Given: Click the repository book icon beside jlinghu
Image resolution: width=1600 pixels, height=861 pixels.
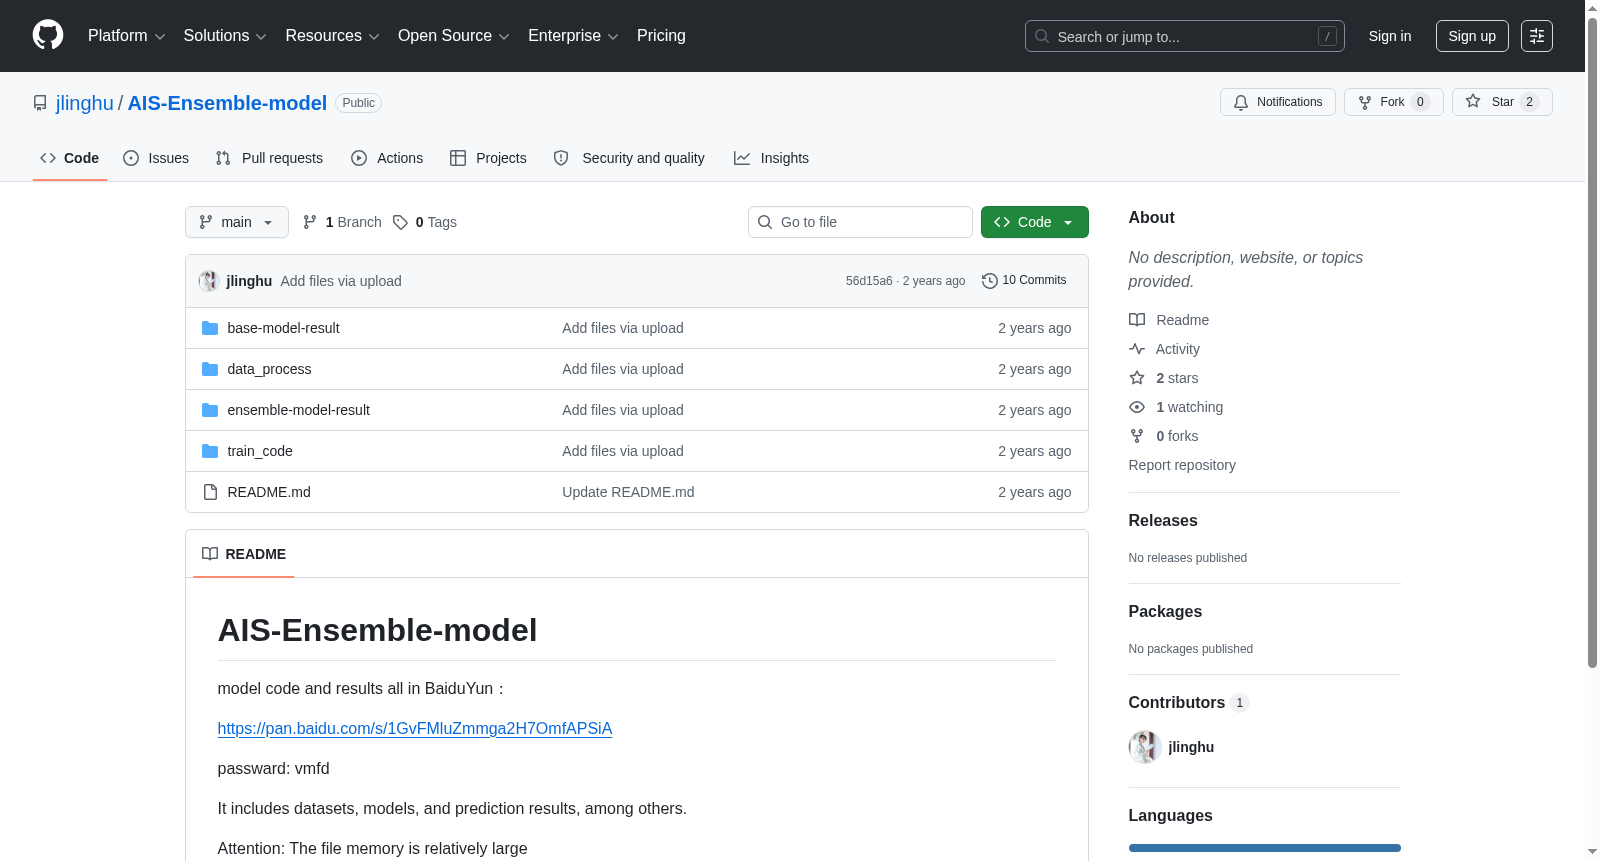Looking at the screenshot, I should [x=40, y=103].
